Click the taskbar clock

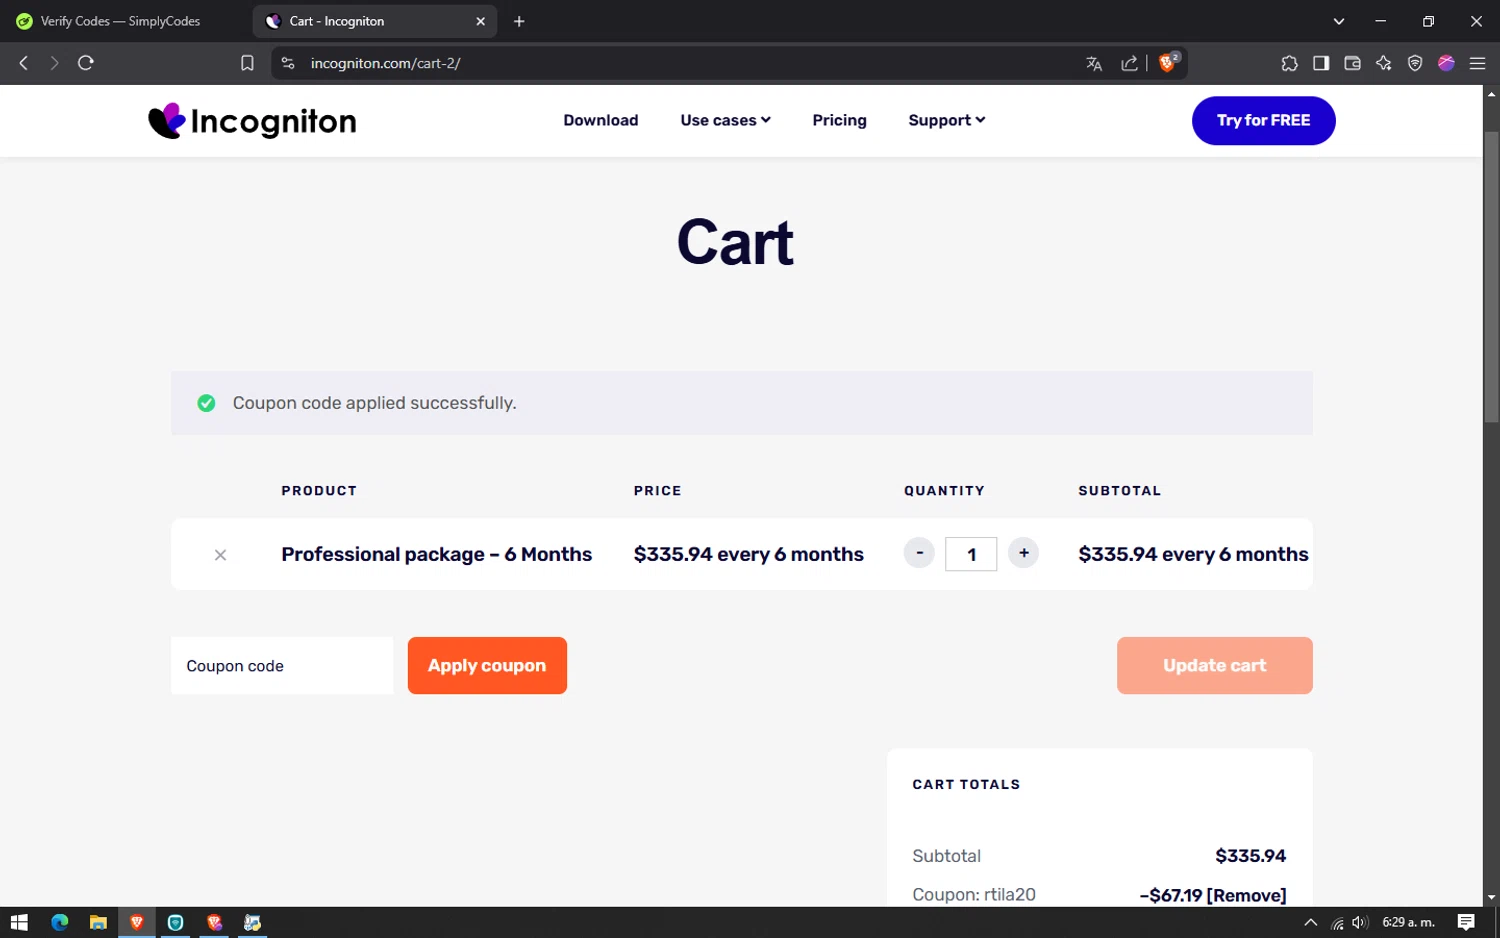(x=1408, y=922)
